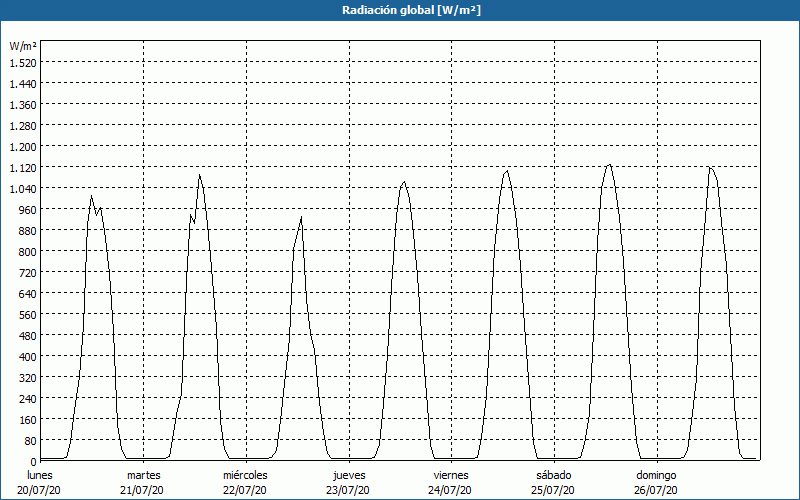The width and height of the screenshot is (800, 500).
Task: Click the 'martes' day label
Action: 143,475
